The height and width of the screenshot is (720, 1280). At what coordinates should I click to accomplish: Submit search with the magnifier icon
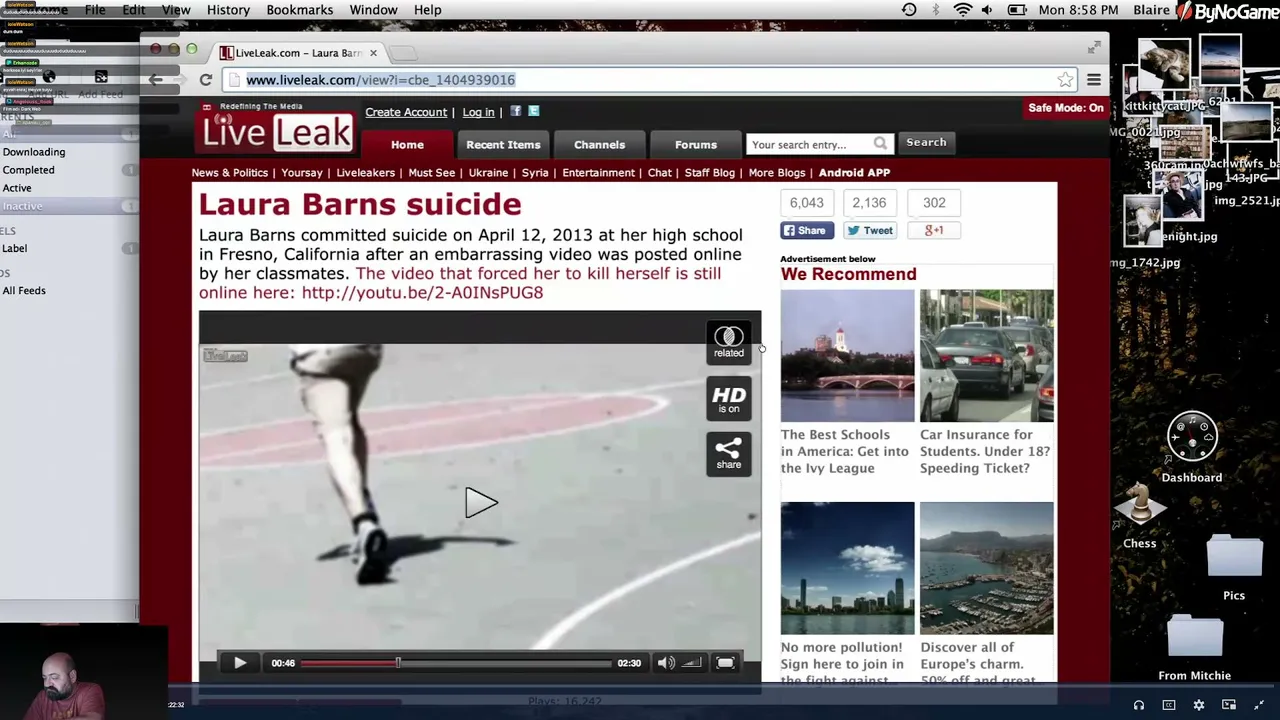tap(880, 144)
